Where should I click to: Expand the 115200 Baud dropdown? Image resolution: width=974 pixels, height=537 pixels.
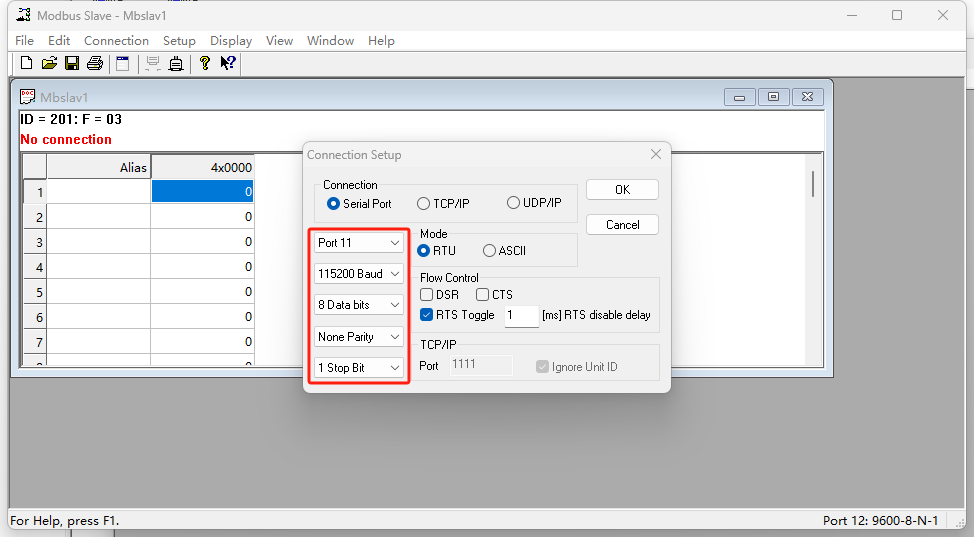359,274
